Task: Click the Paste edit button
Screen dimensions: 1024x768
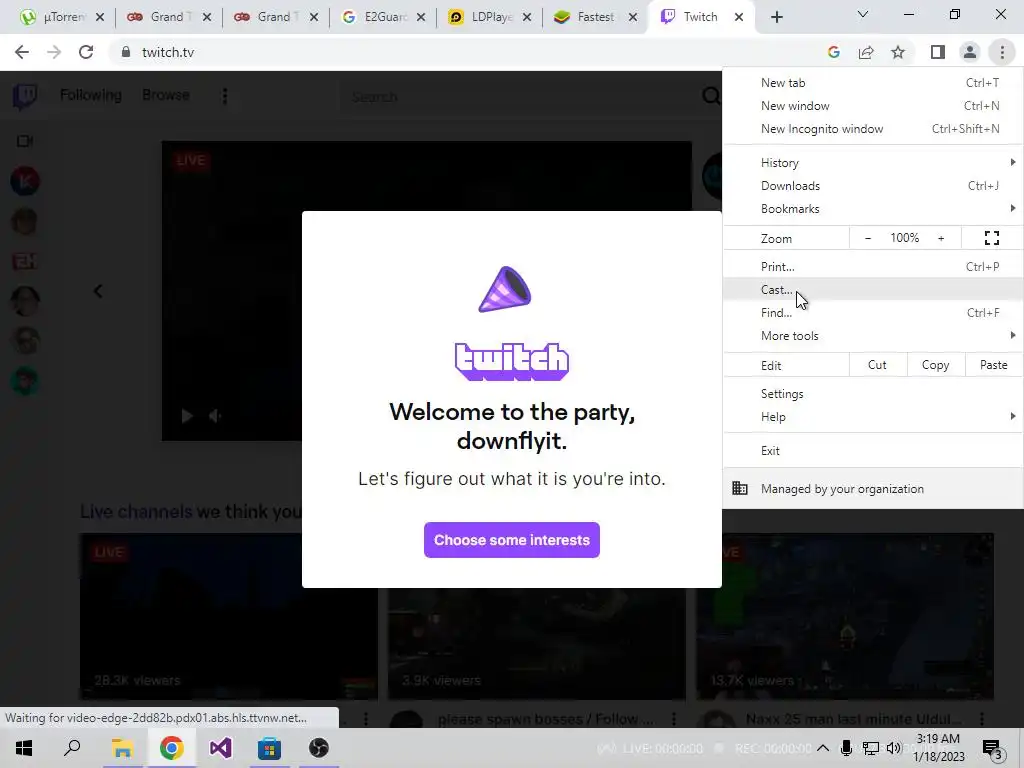Action: click(x=993, y=365)
